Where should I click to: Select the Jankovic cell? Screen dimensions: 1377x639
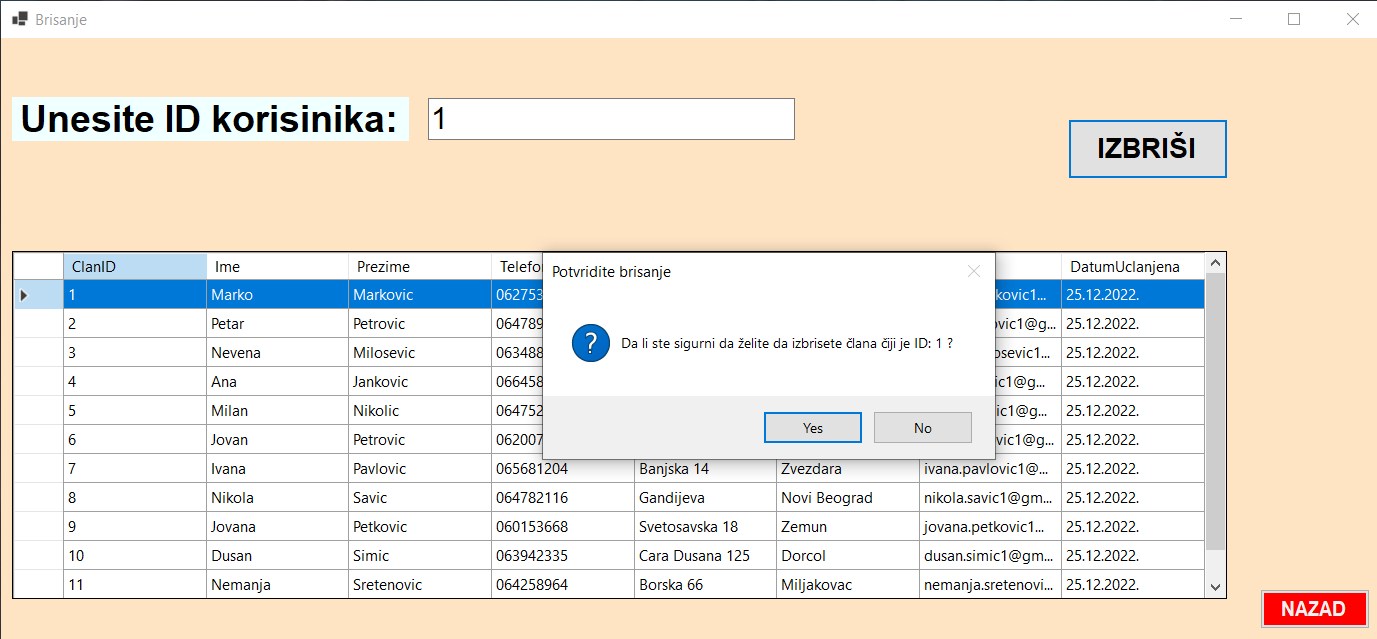[420, 382]
